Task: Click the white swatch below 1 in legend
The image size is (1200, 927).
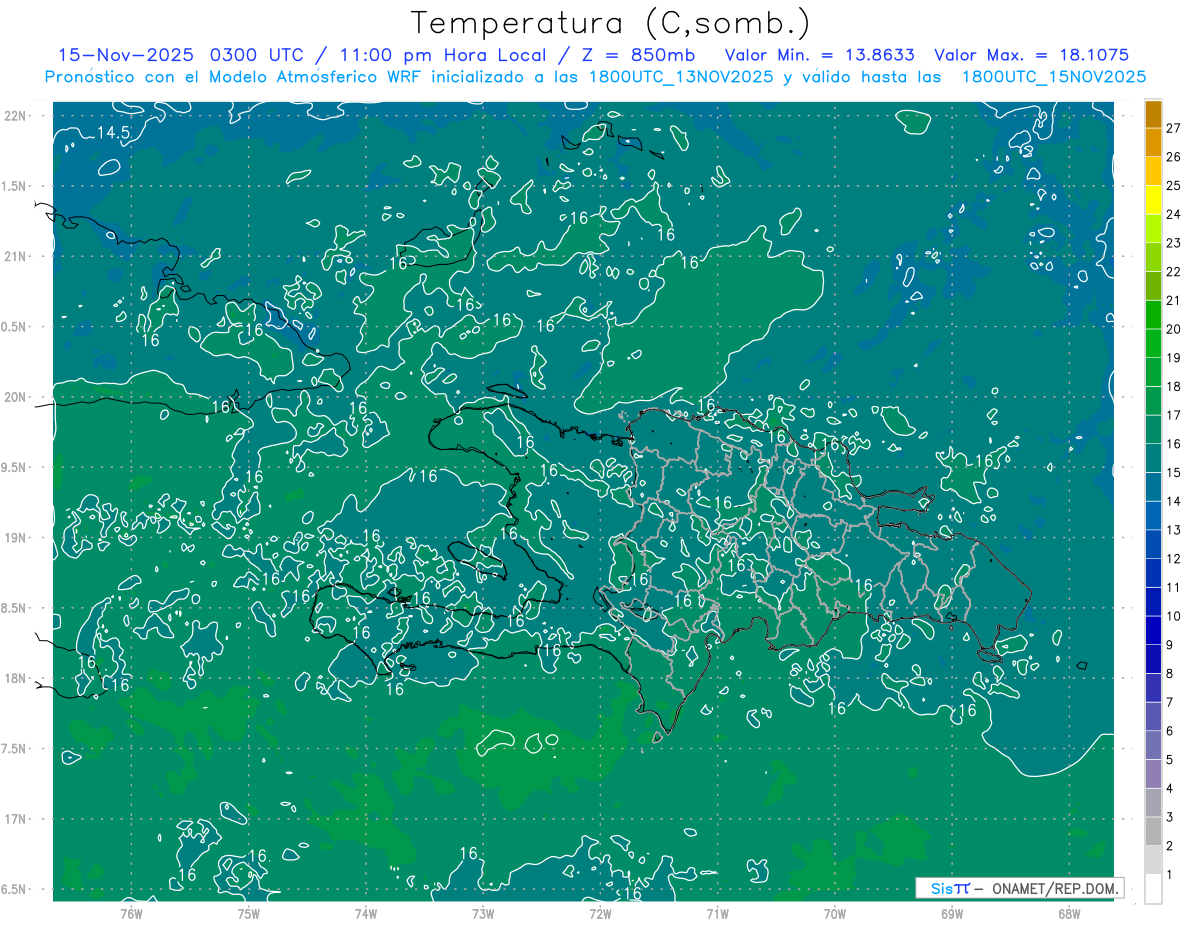Action: 1153,889
